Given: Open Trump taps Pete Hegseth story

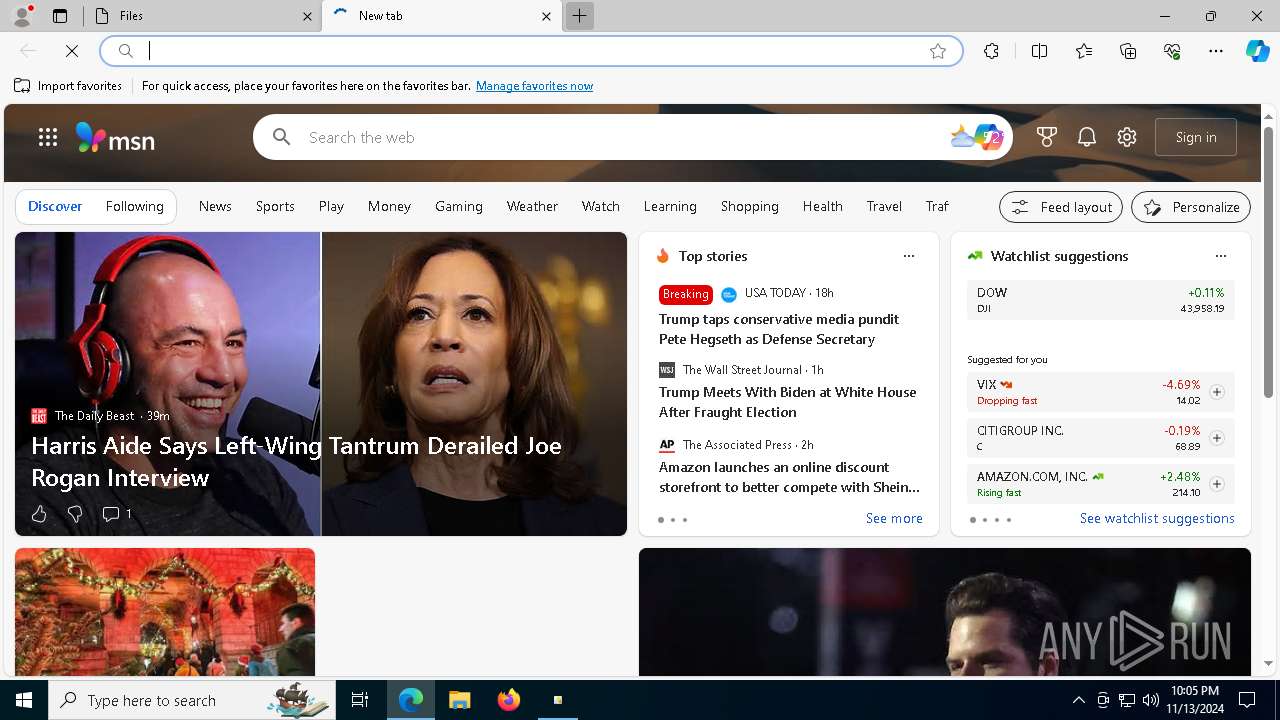Looking at the screenshot, I should [779, 329].
